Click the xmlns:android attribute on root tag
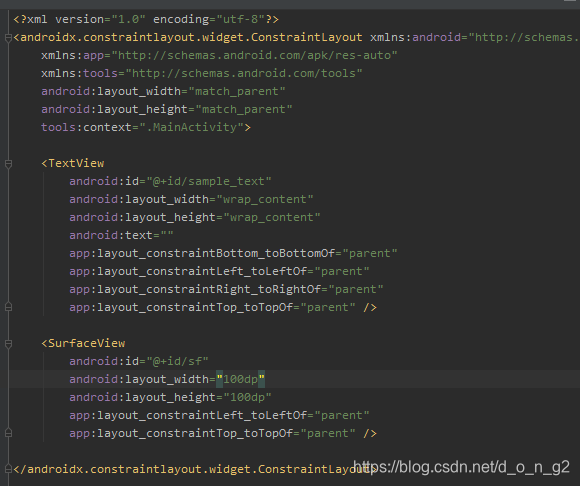580x486 pixels. point(475,37)
